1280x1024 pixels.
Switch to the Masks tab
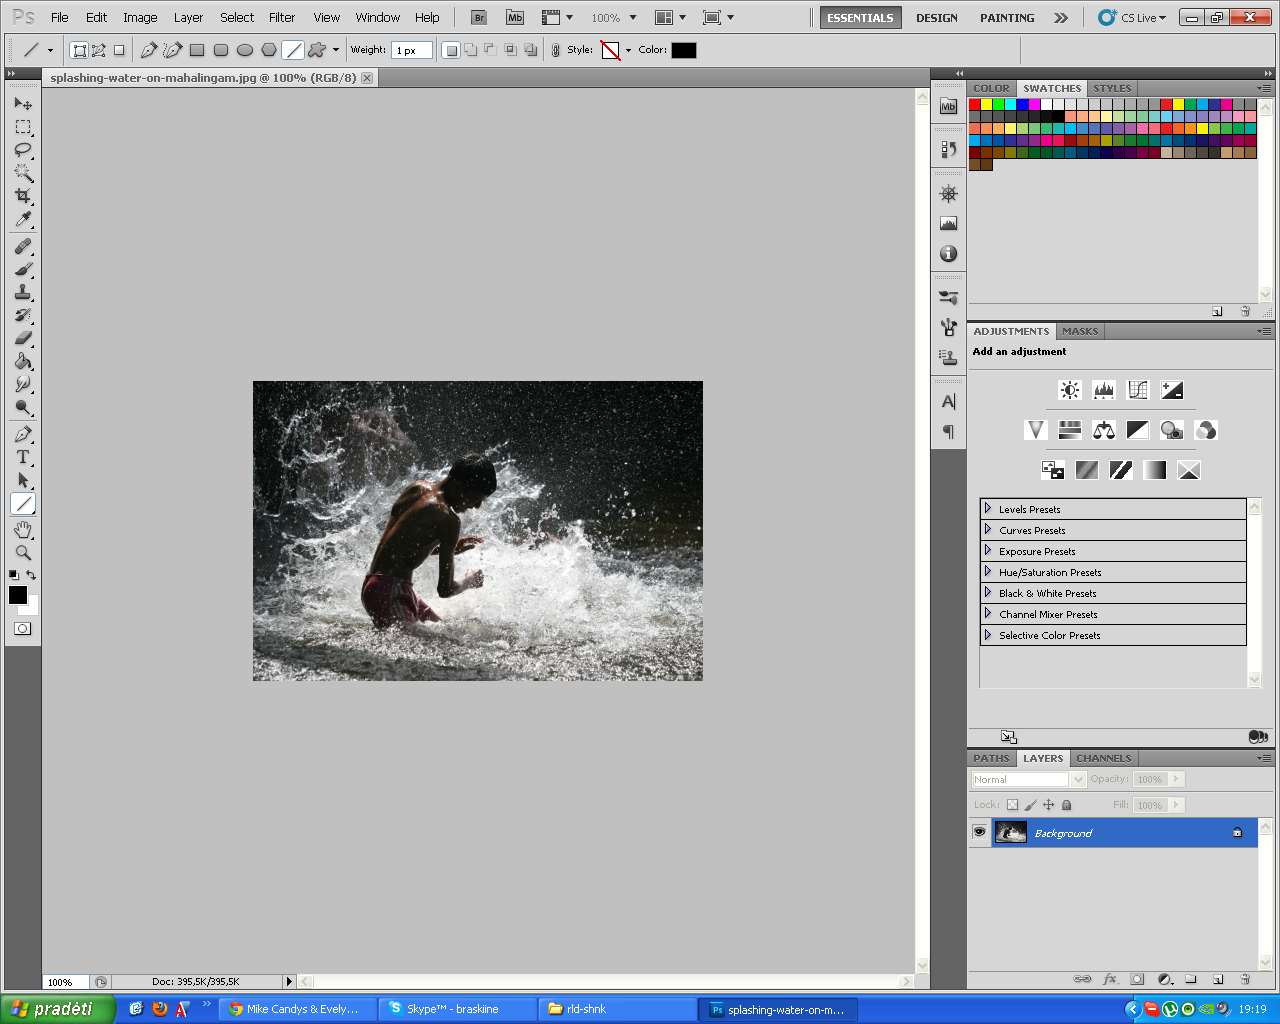coord(1080,331)
